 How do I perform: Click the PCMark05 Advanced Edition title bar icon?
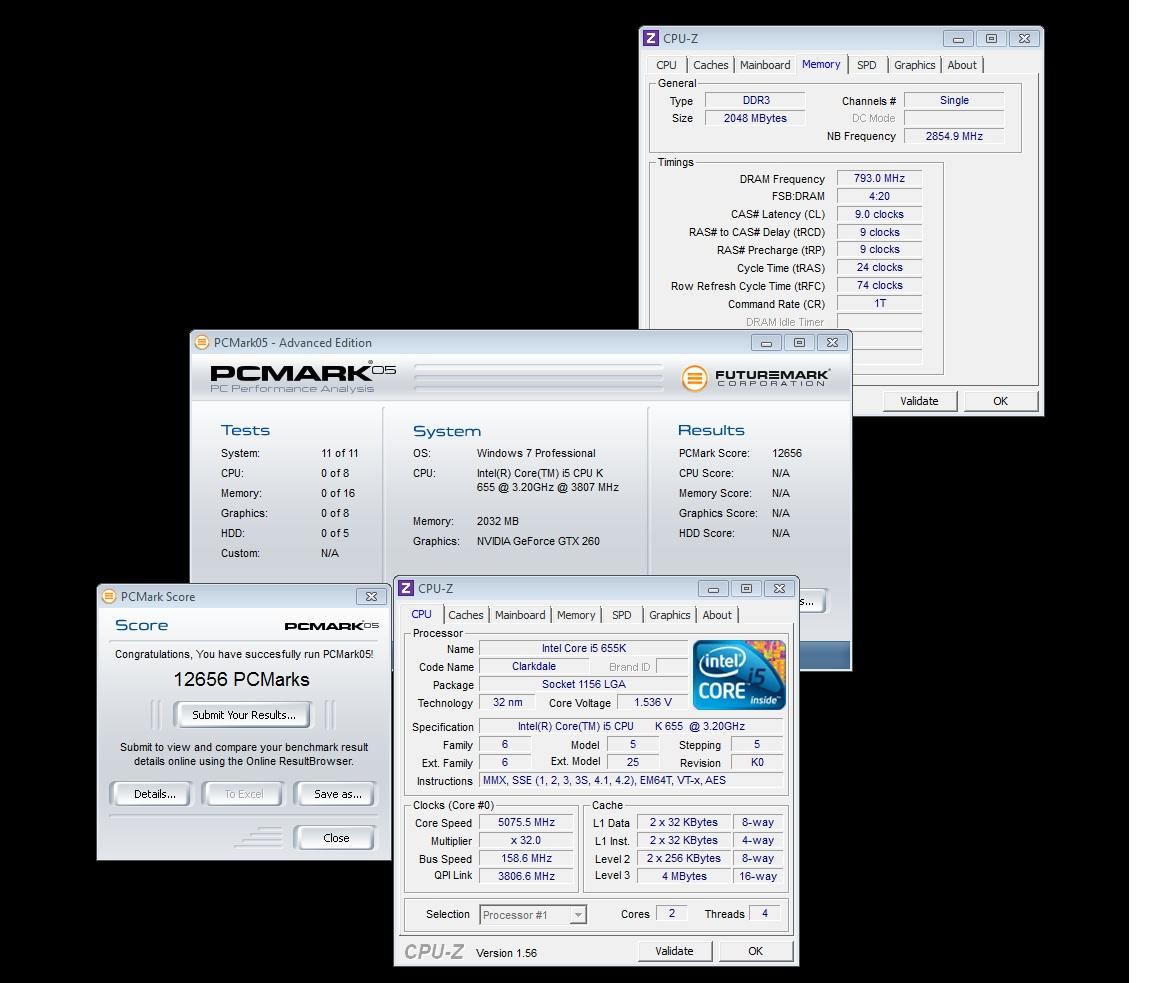202,342
